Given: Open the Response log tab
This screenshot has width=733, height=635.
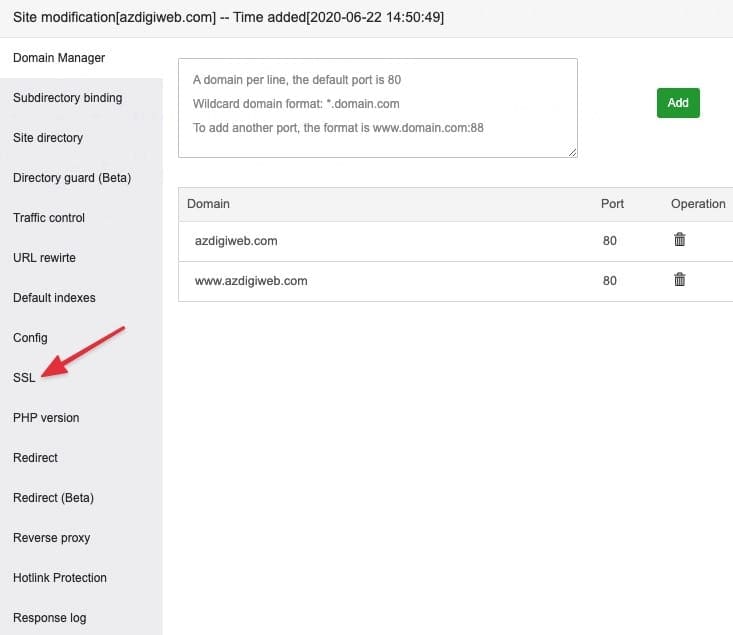Looking at the screenshot, I should tap(49, 618).
